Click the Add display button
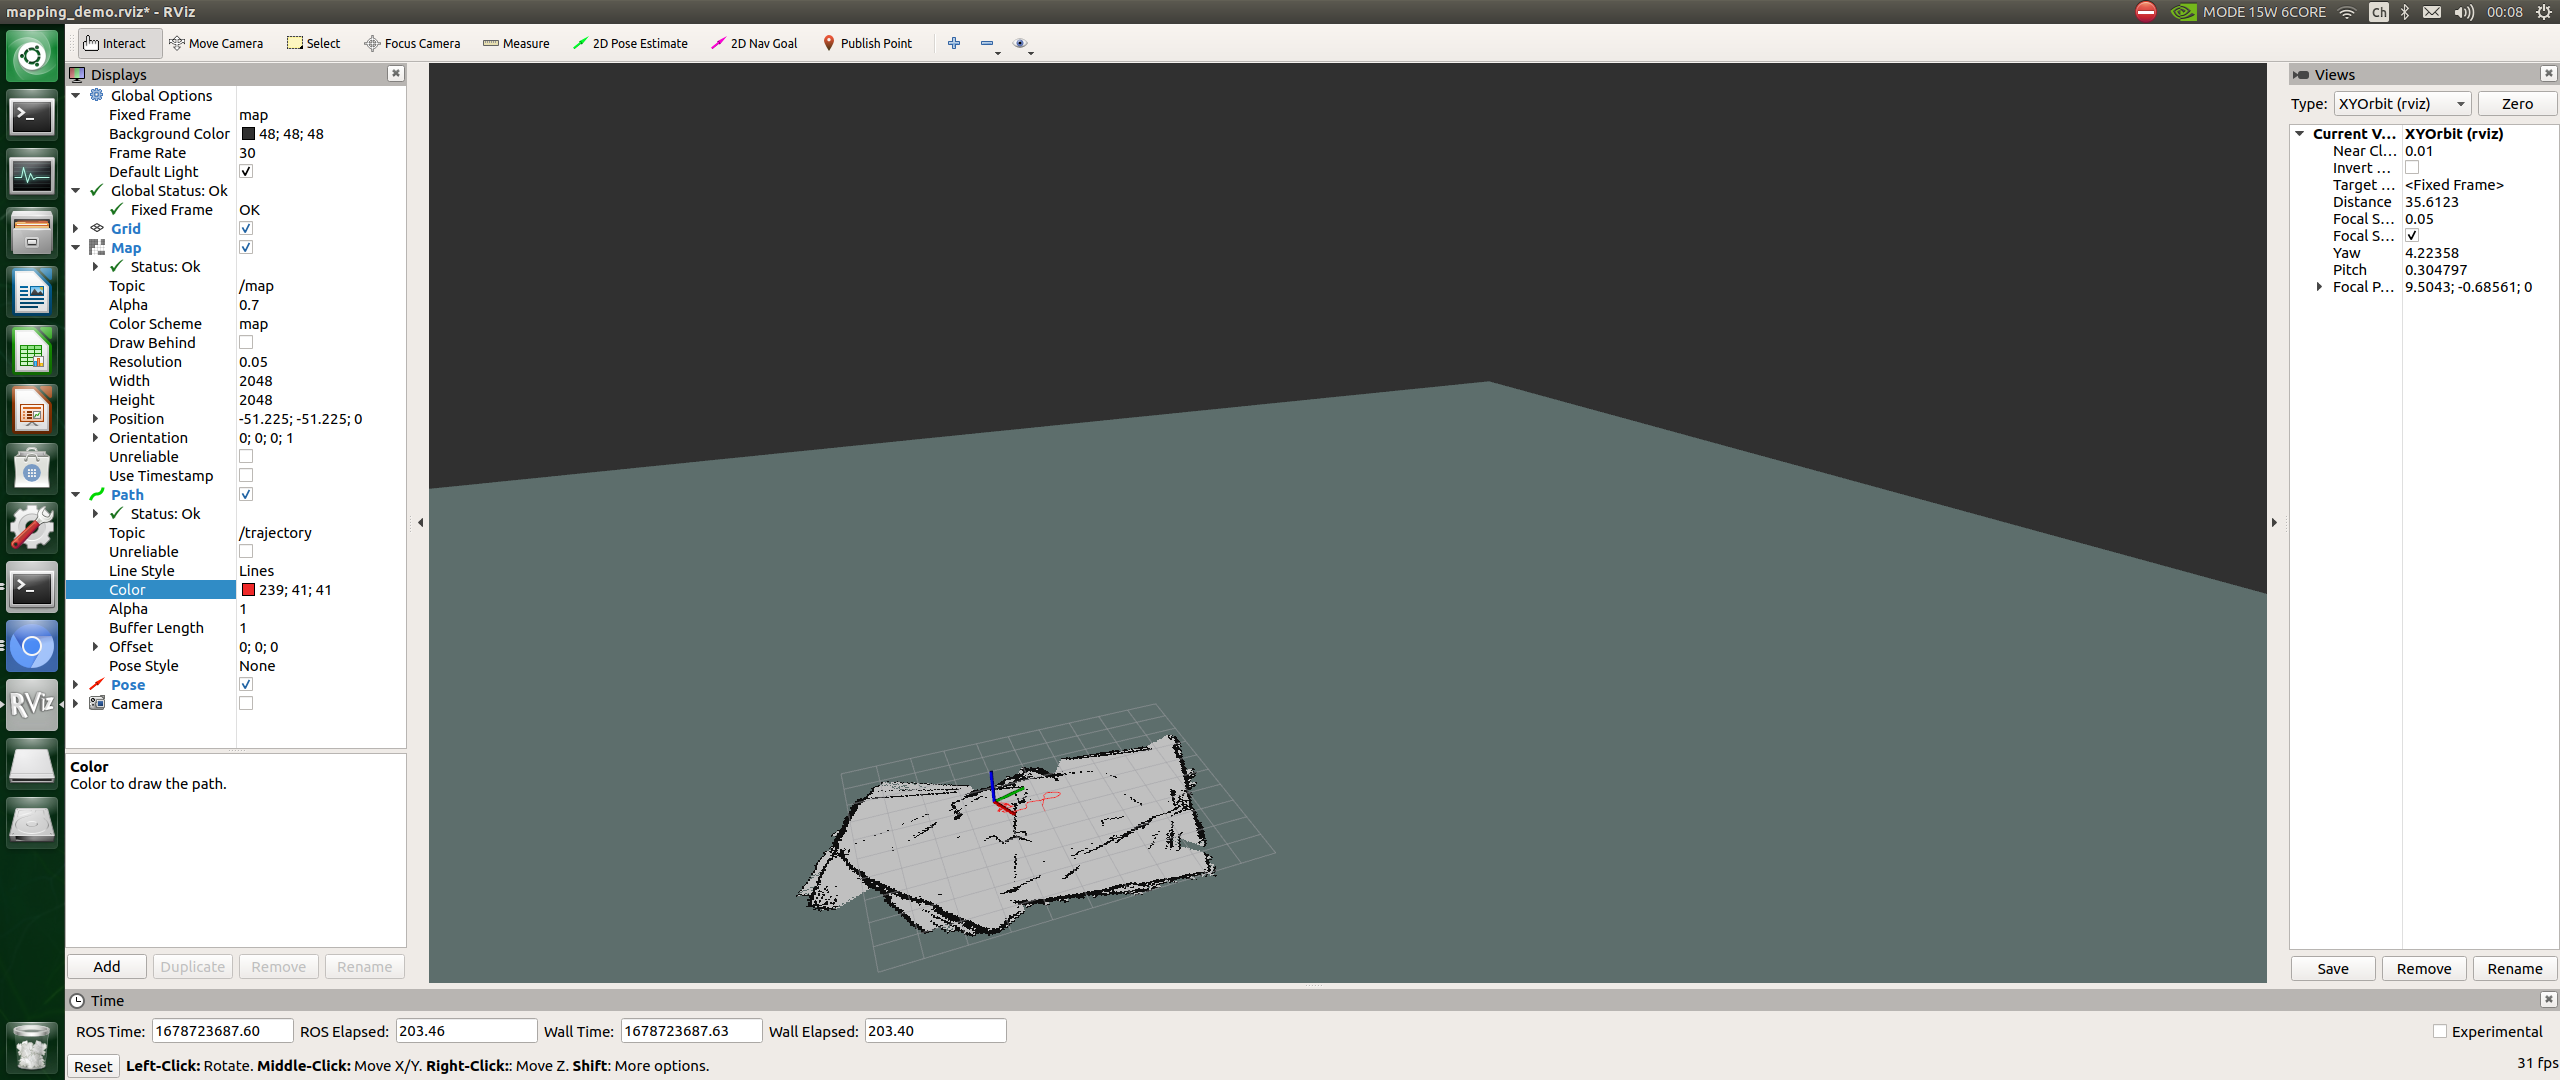This screenshot has height=1080, width=2560. [107, 967]
